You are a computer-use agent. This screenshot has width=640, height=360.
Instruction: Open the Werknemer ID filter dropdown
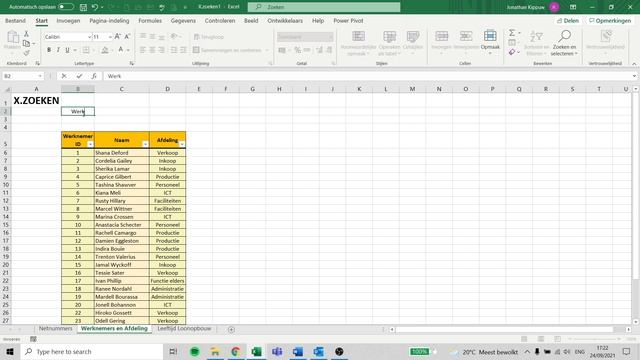coord(90,144)
